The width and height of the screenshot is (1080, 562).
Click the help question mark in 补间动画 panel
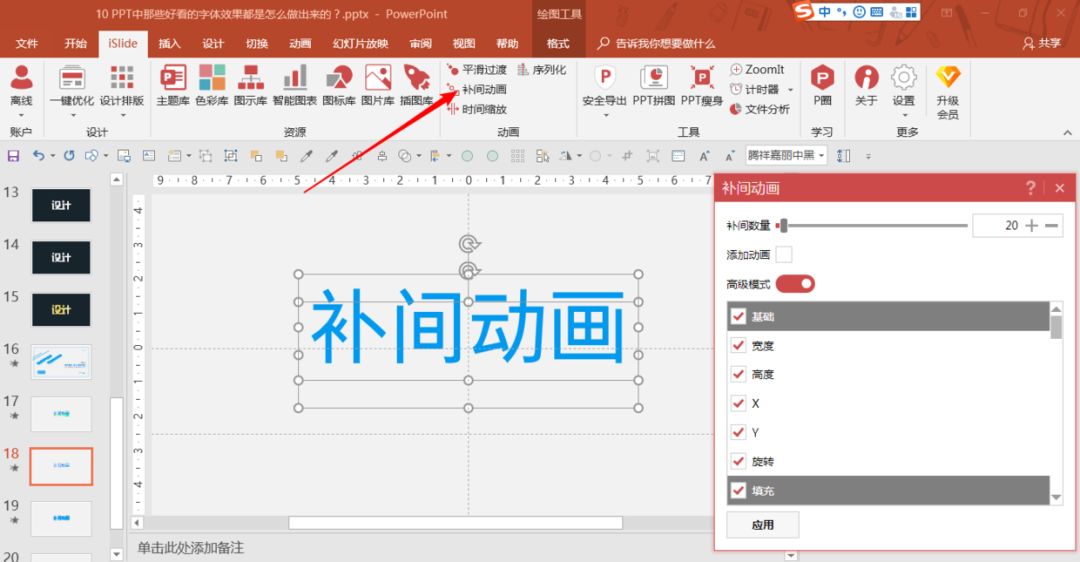[x=1030, y=188]
